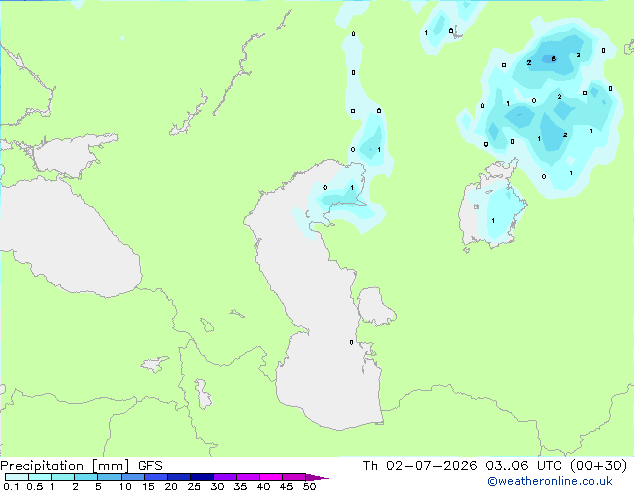Click the 30–35 mm purple legend box
This screenshot has width=634, height=490.
[x=225, y=477]
